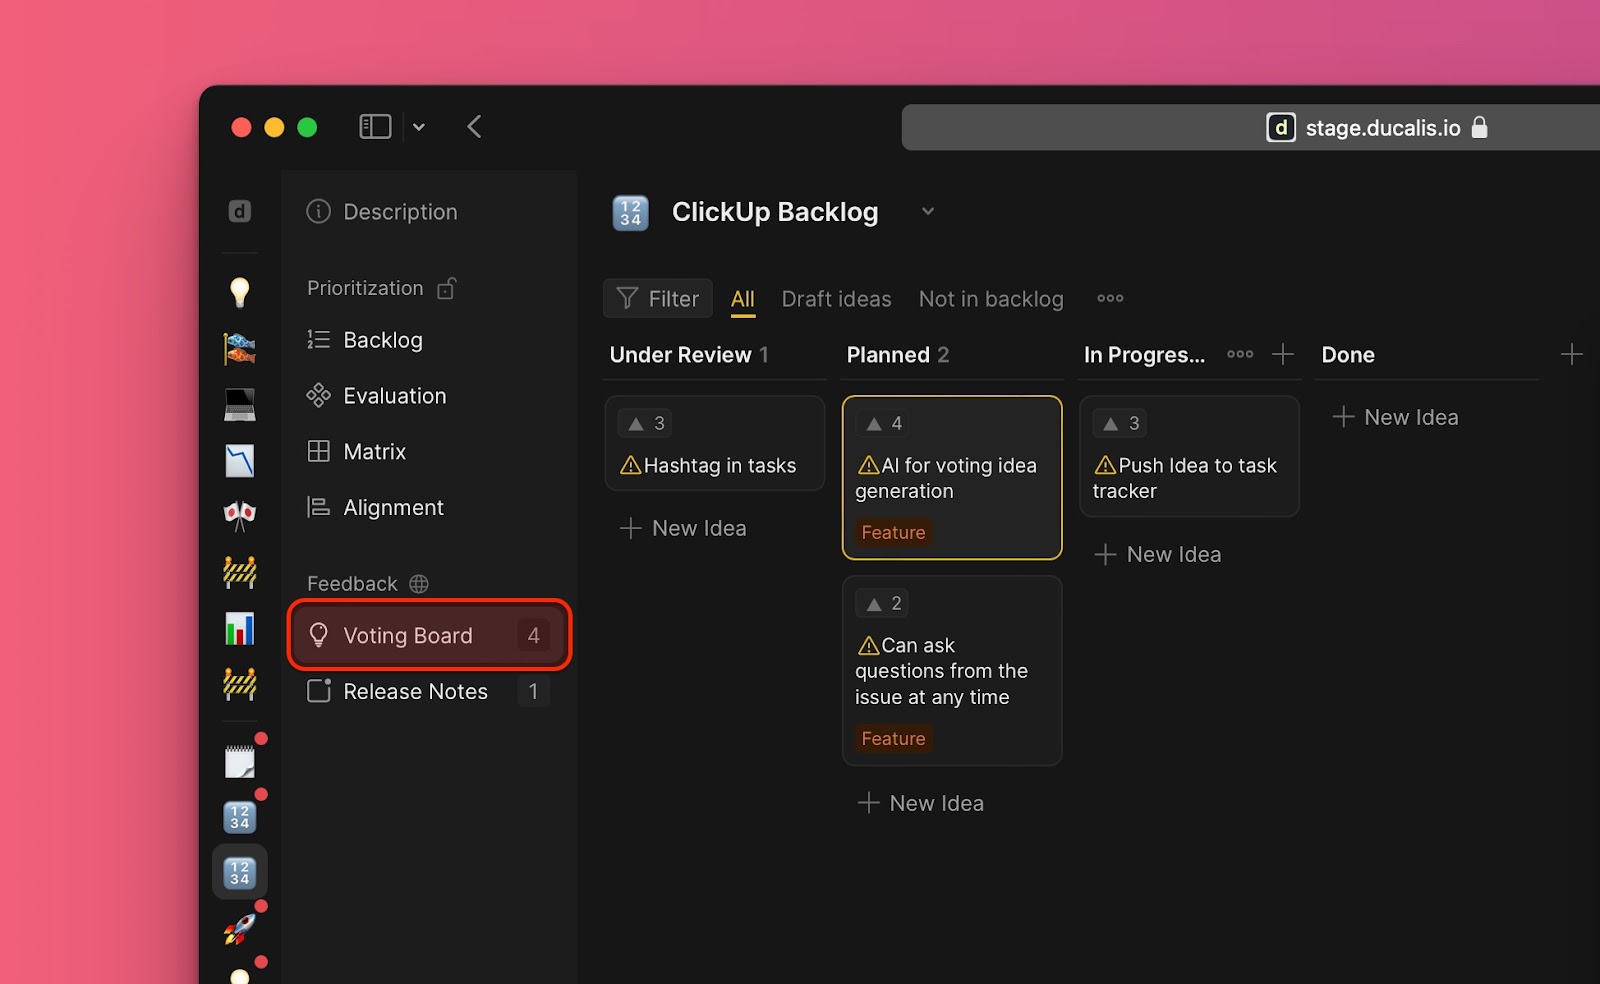This screenshot has height=984, width=1600.
Task: Upvote AI for voting idea generation
Action: pos(884,424)
